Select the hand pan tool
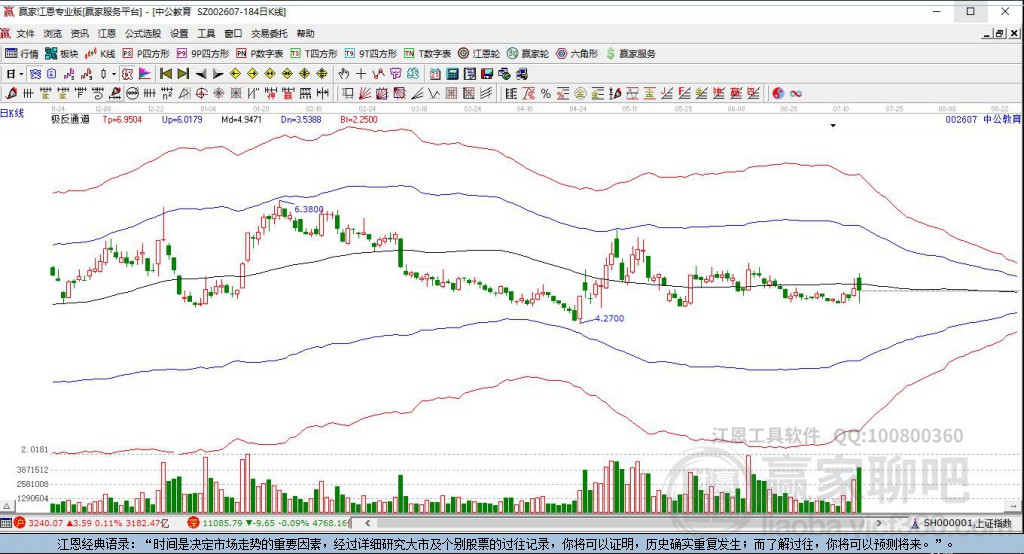Viewport: 1024px width, 554px height. tap(344, 74)
